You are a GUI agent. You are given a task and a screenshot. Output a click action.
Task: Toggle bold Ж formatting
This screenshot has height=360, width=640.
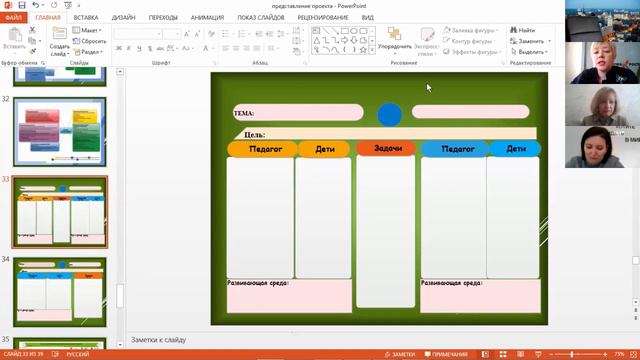point(119,49)
